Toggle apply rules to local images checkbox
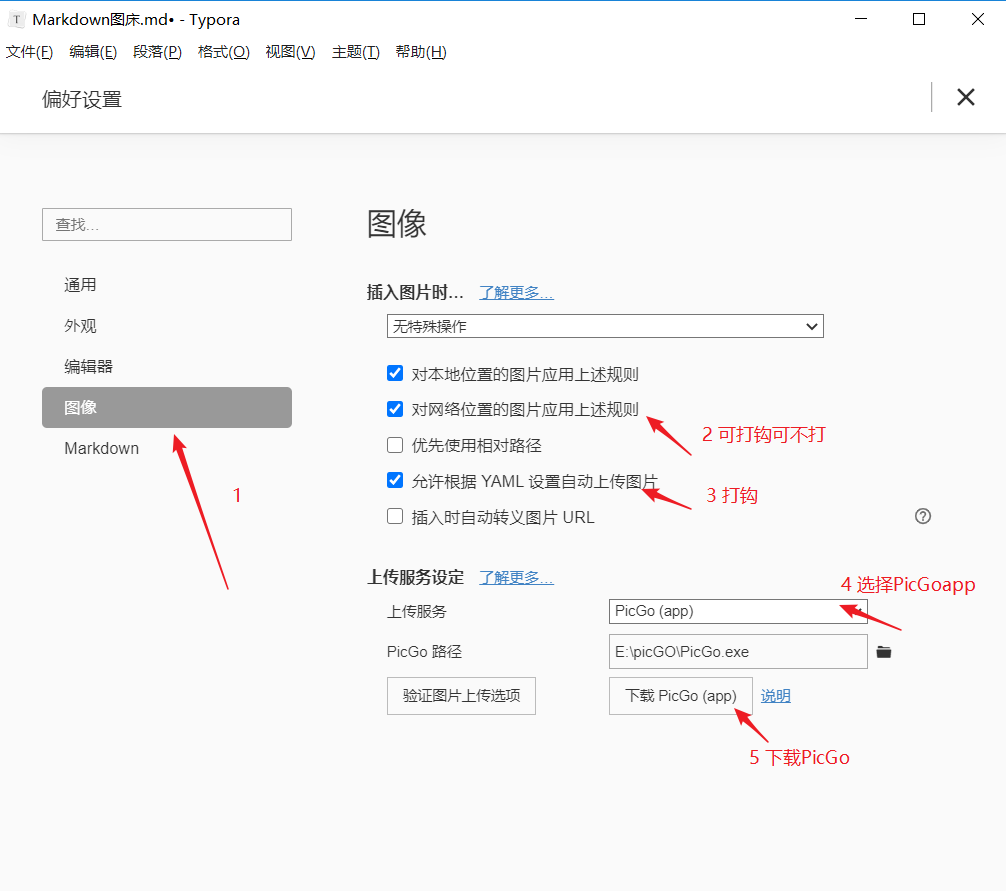Screen dimensions: 1006x891 click(x=395, y=373)
